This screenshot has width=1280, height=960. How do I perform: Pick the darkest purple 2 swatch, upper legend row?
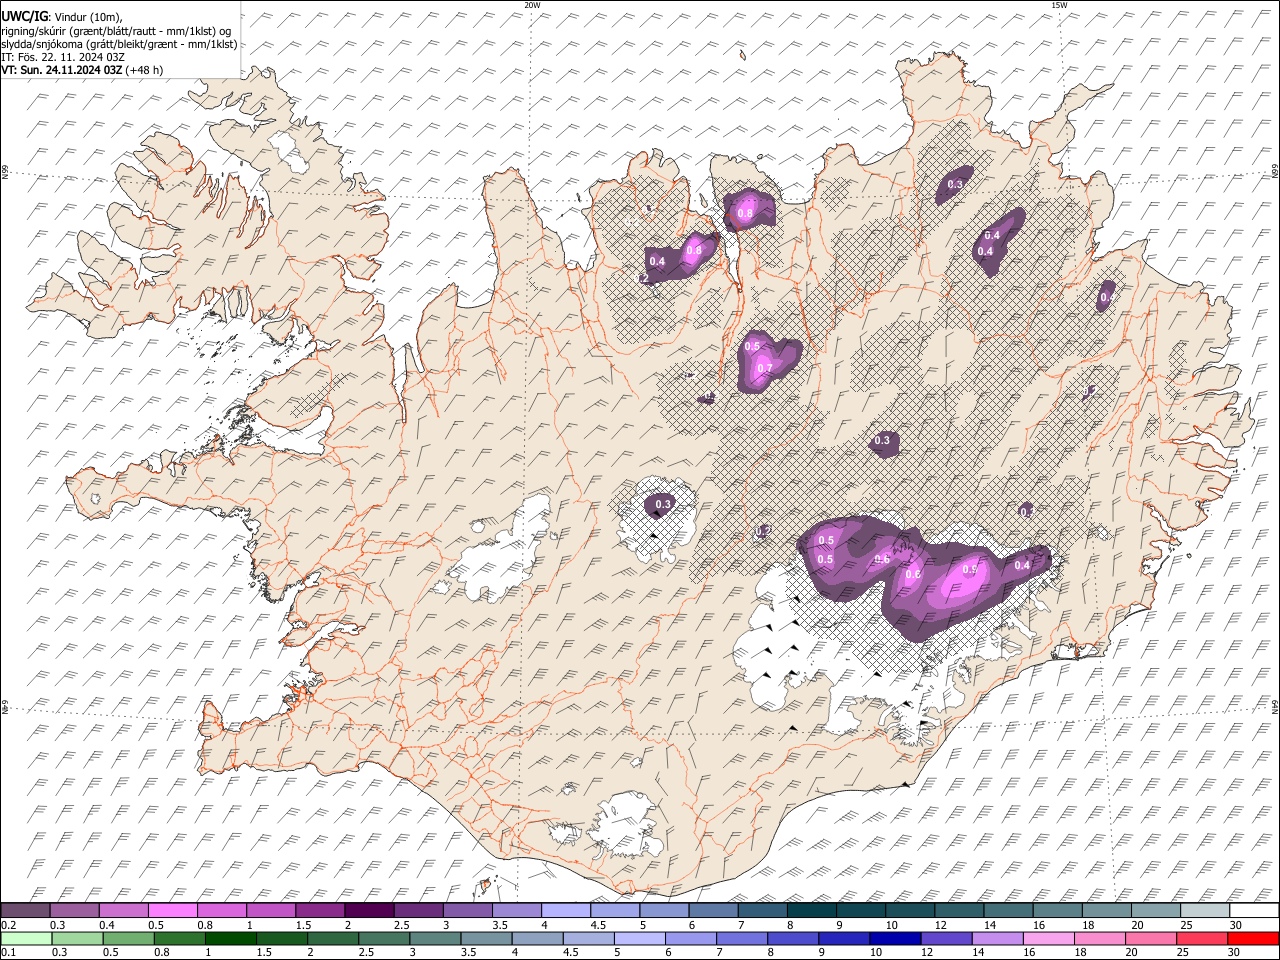pos(369,910)
